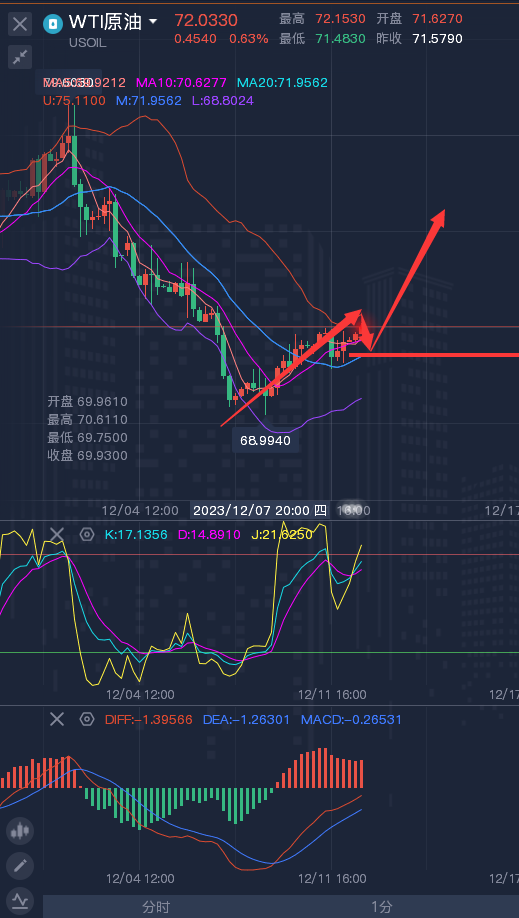Activate the pencil drawing tool

click(21, 865)
